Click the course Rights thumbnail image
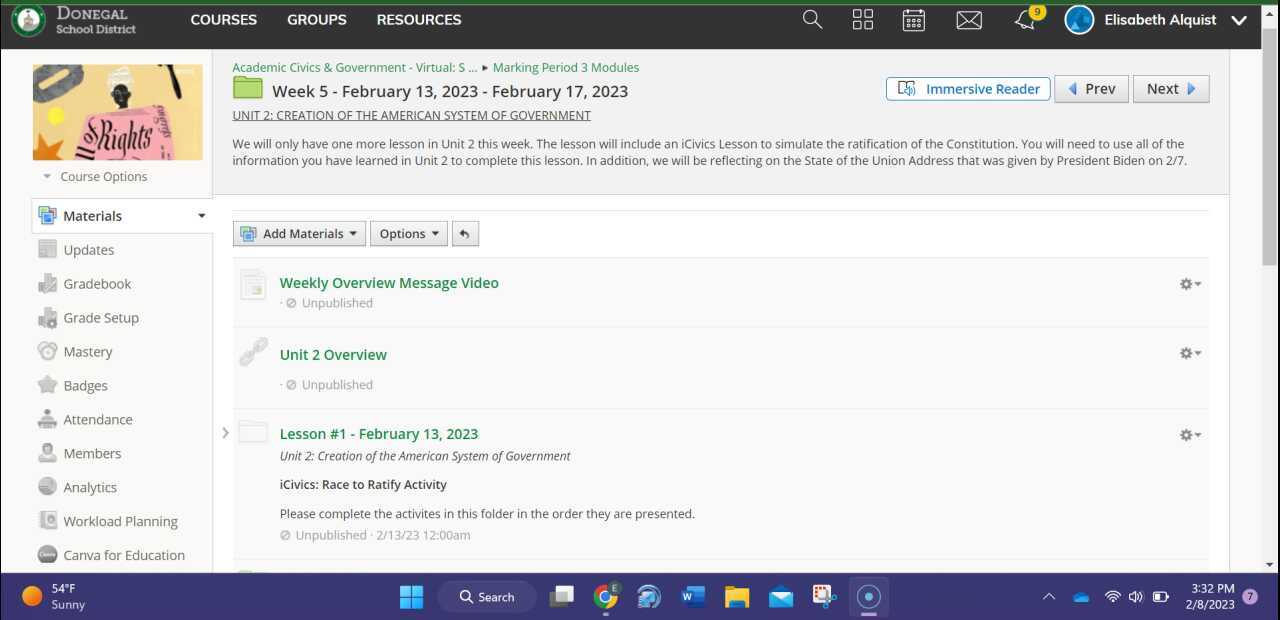1280x620 pixels. pos(117,112)
